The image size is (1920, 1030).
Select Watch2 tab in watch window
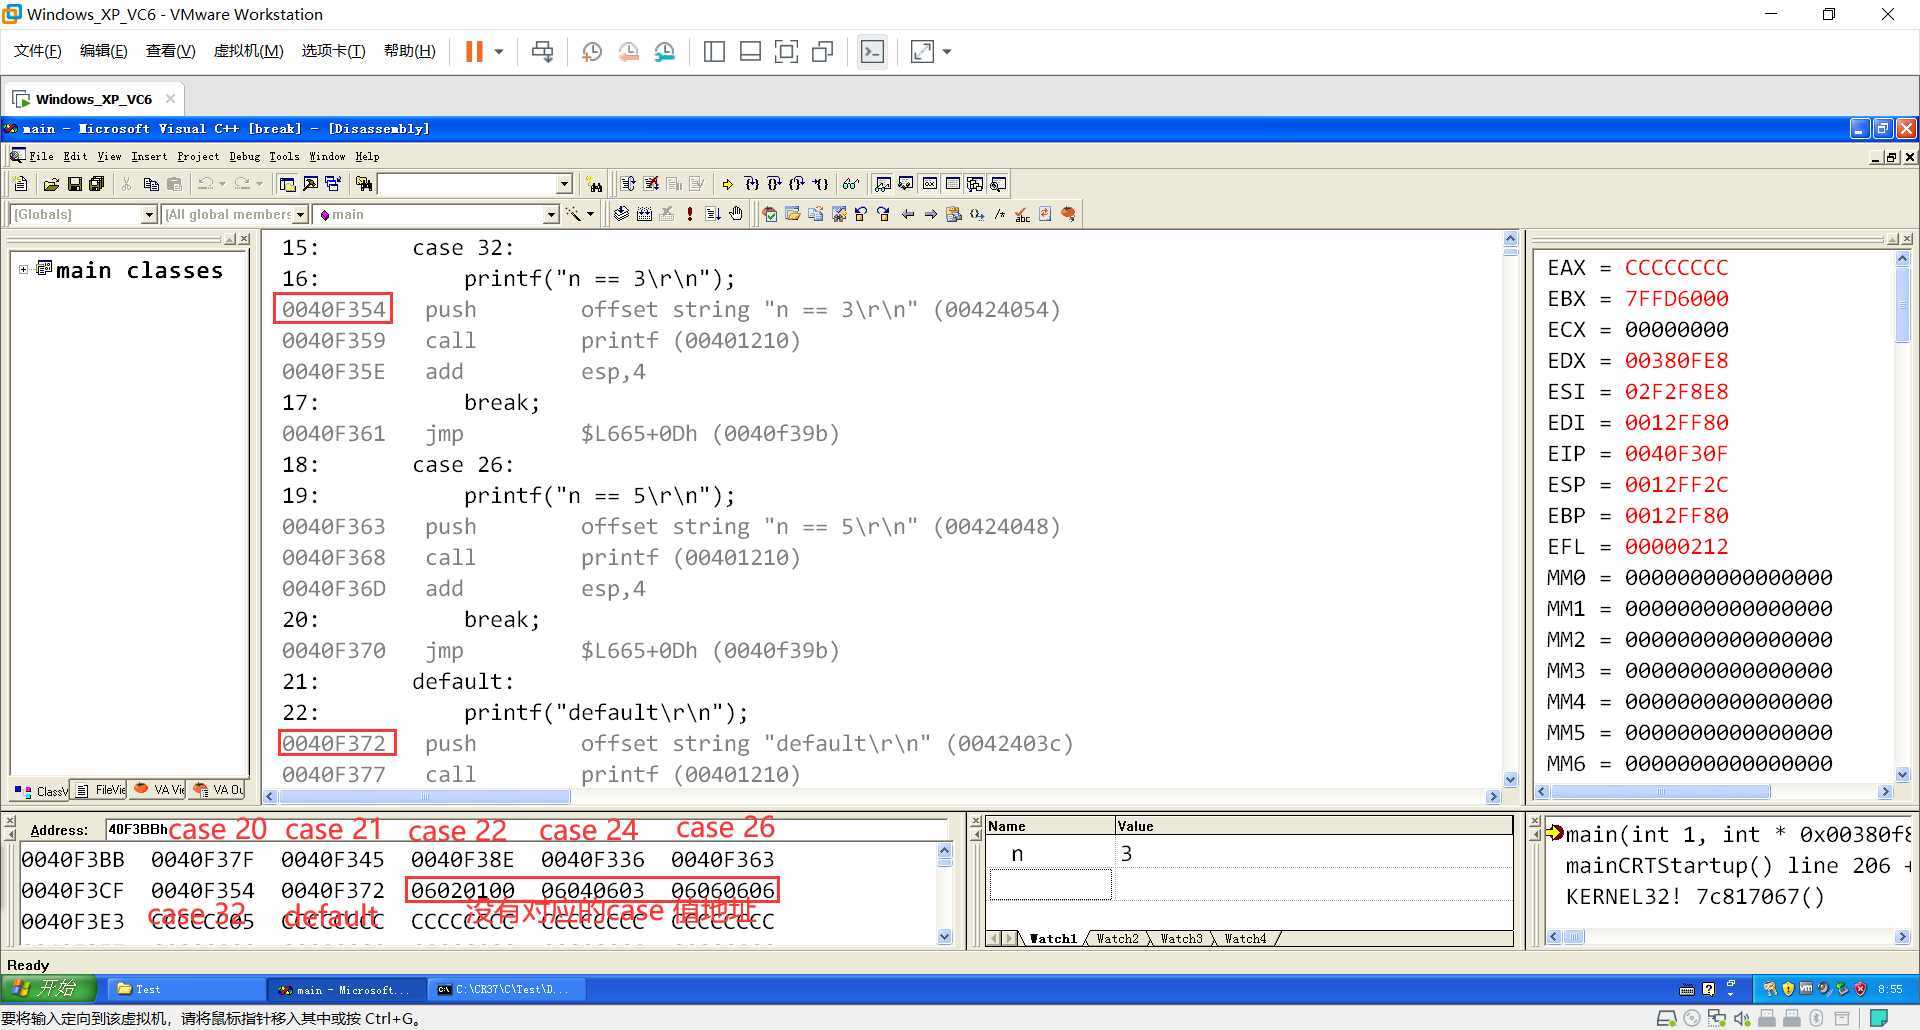coord(1117,939)
